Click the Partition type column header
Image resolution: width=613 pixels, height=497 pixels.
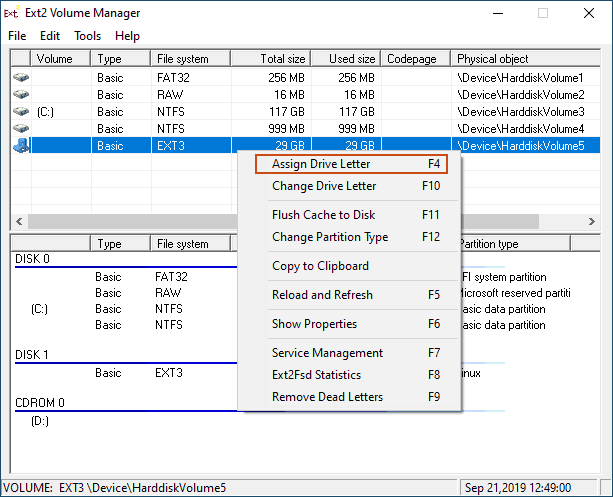(515, 244)
